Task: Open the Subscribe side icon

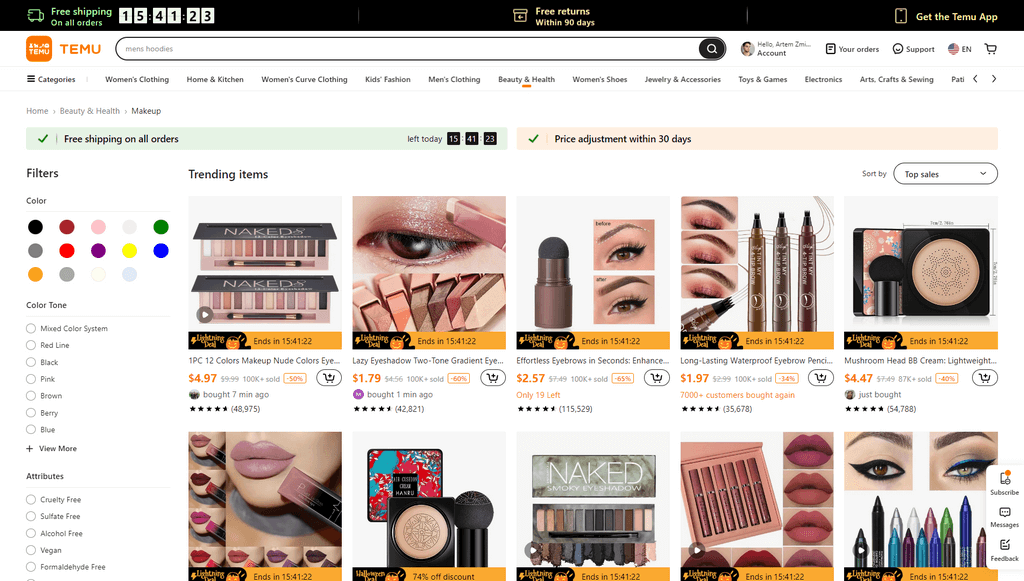Action: 1004,483
